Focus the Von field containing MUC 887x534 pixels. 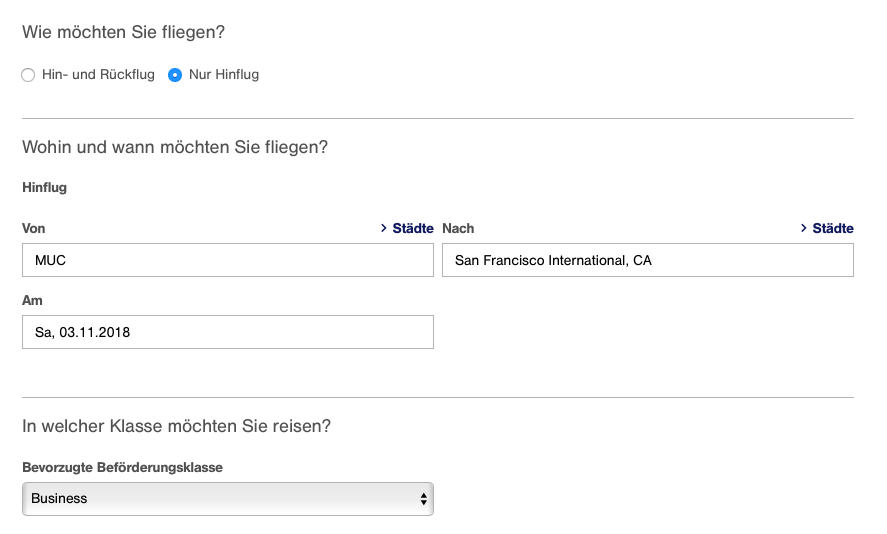227,261
